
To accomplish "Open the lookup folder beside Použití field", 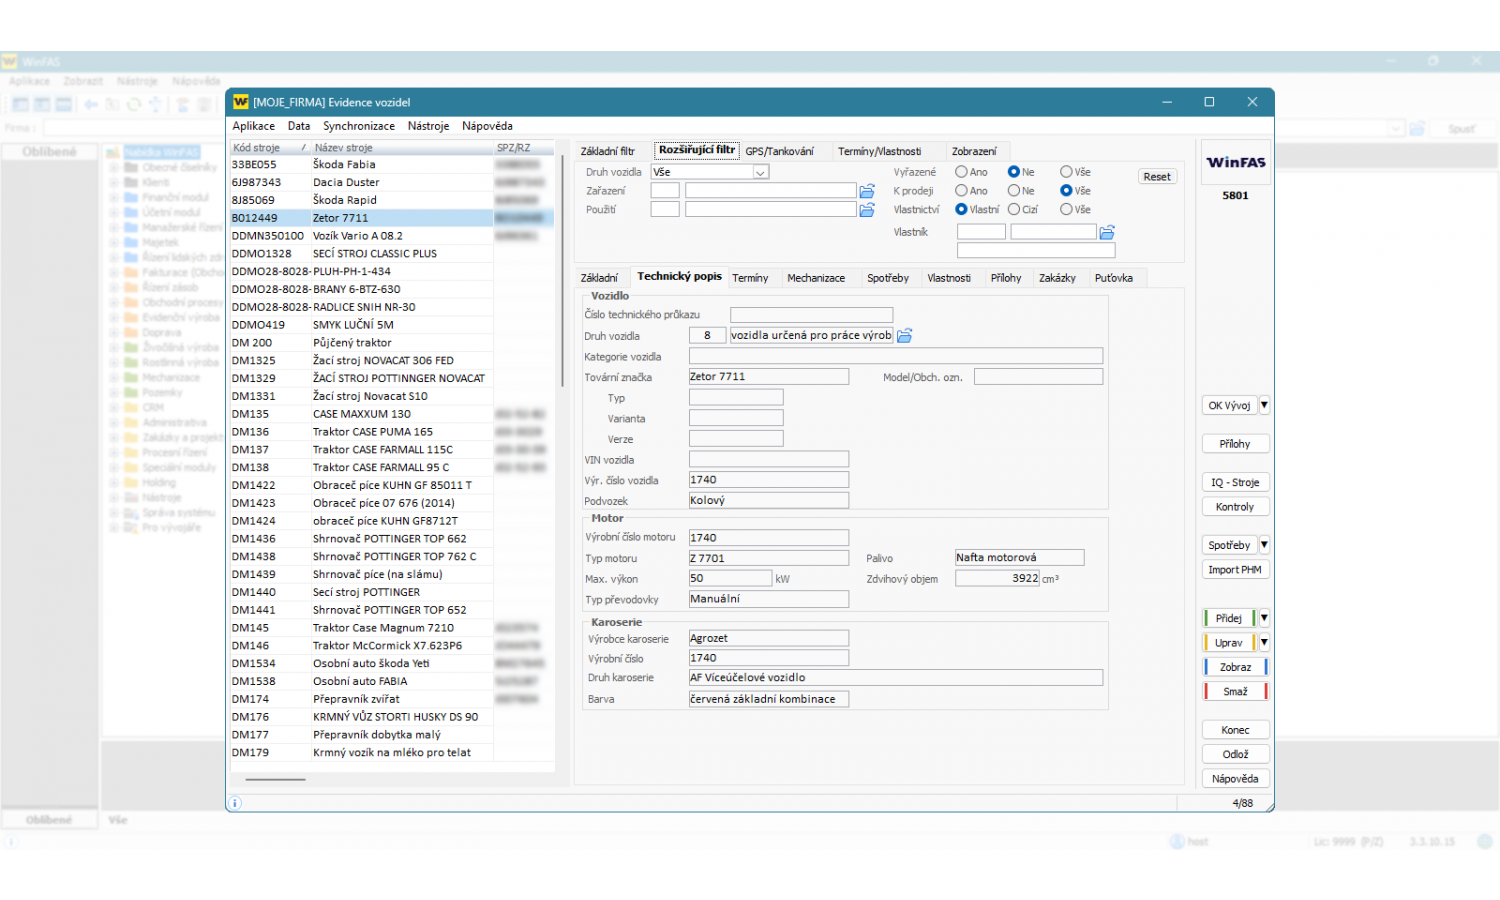I will click(x=867, y=210).
